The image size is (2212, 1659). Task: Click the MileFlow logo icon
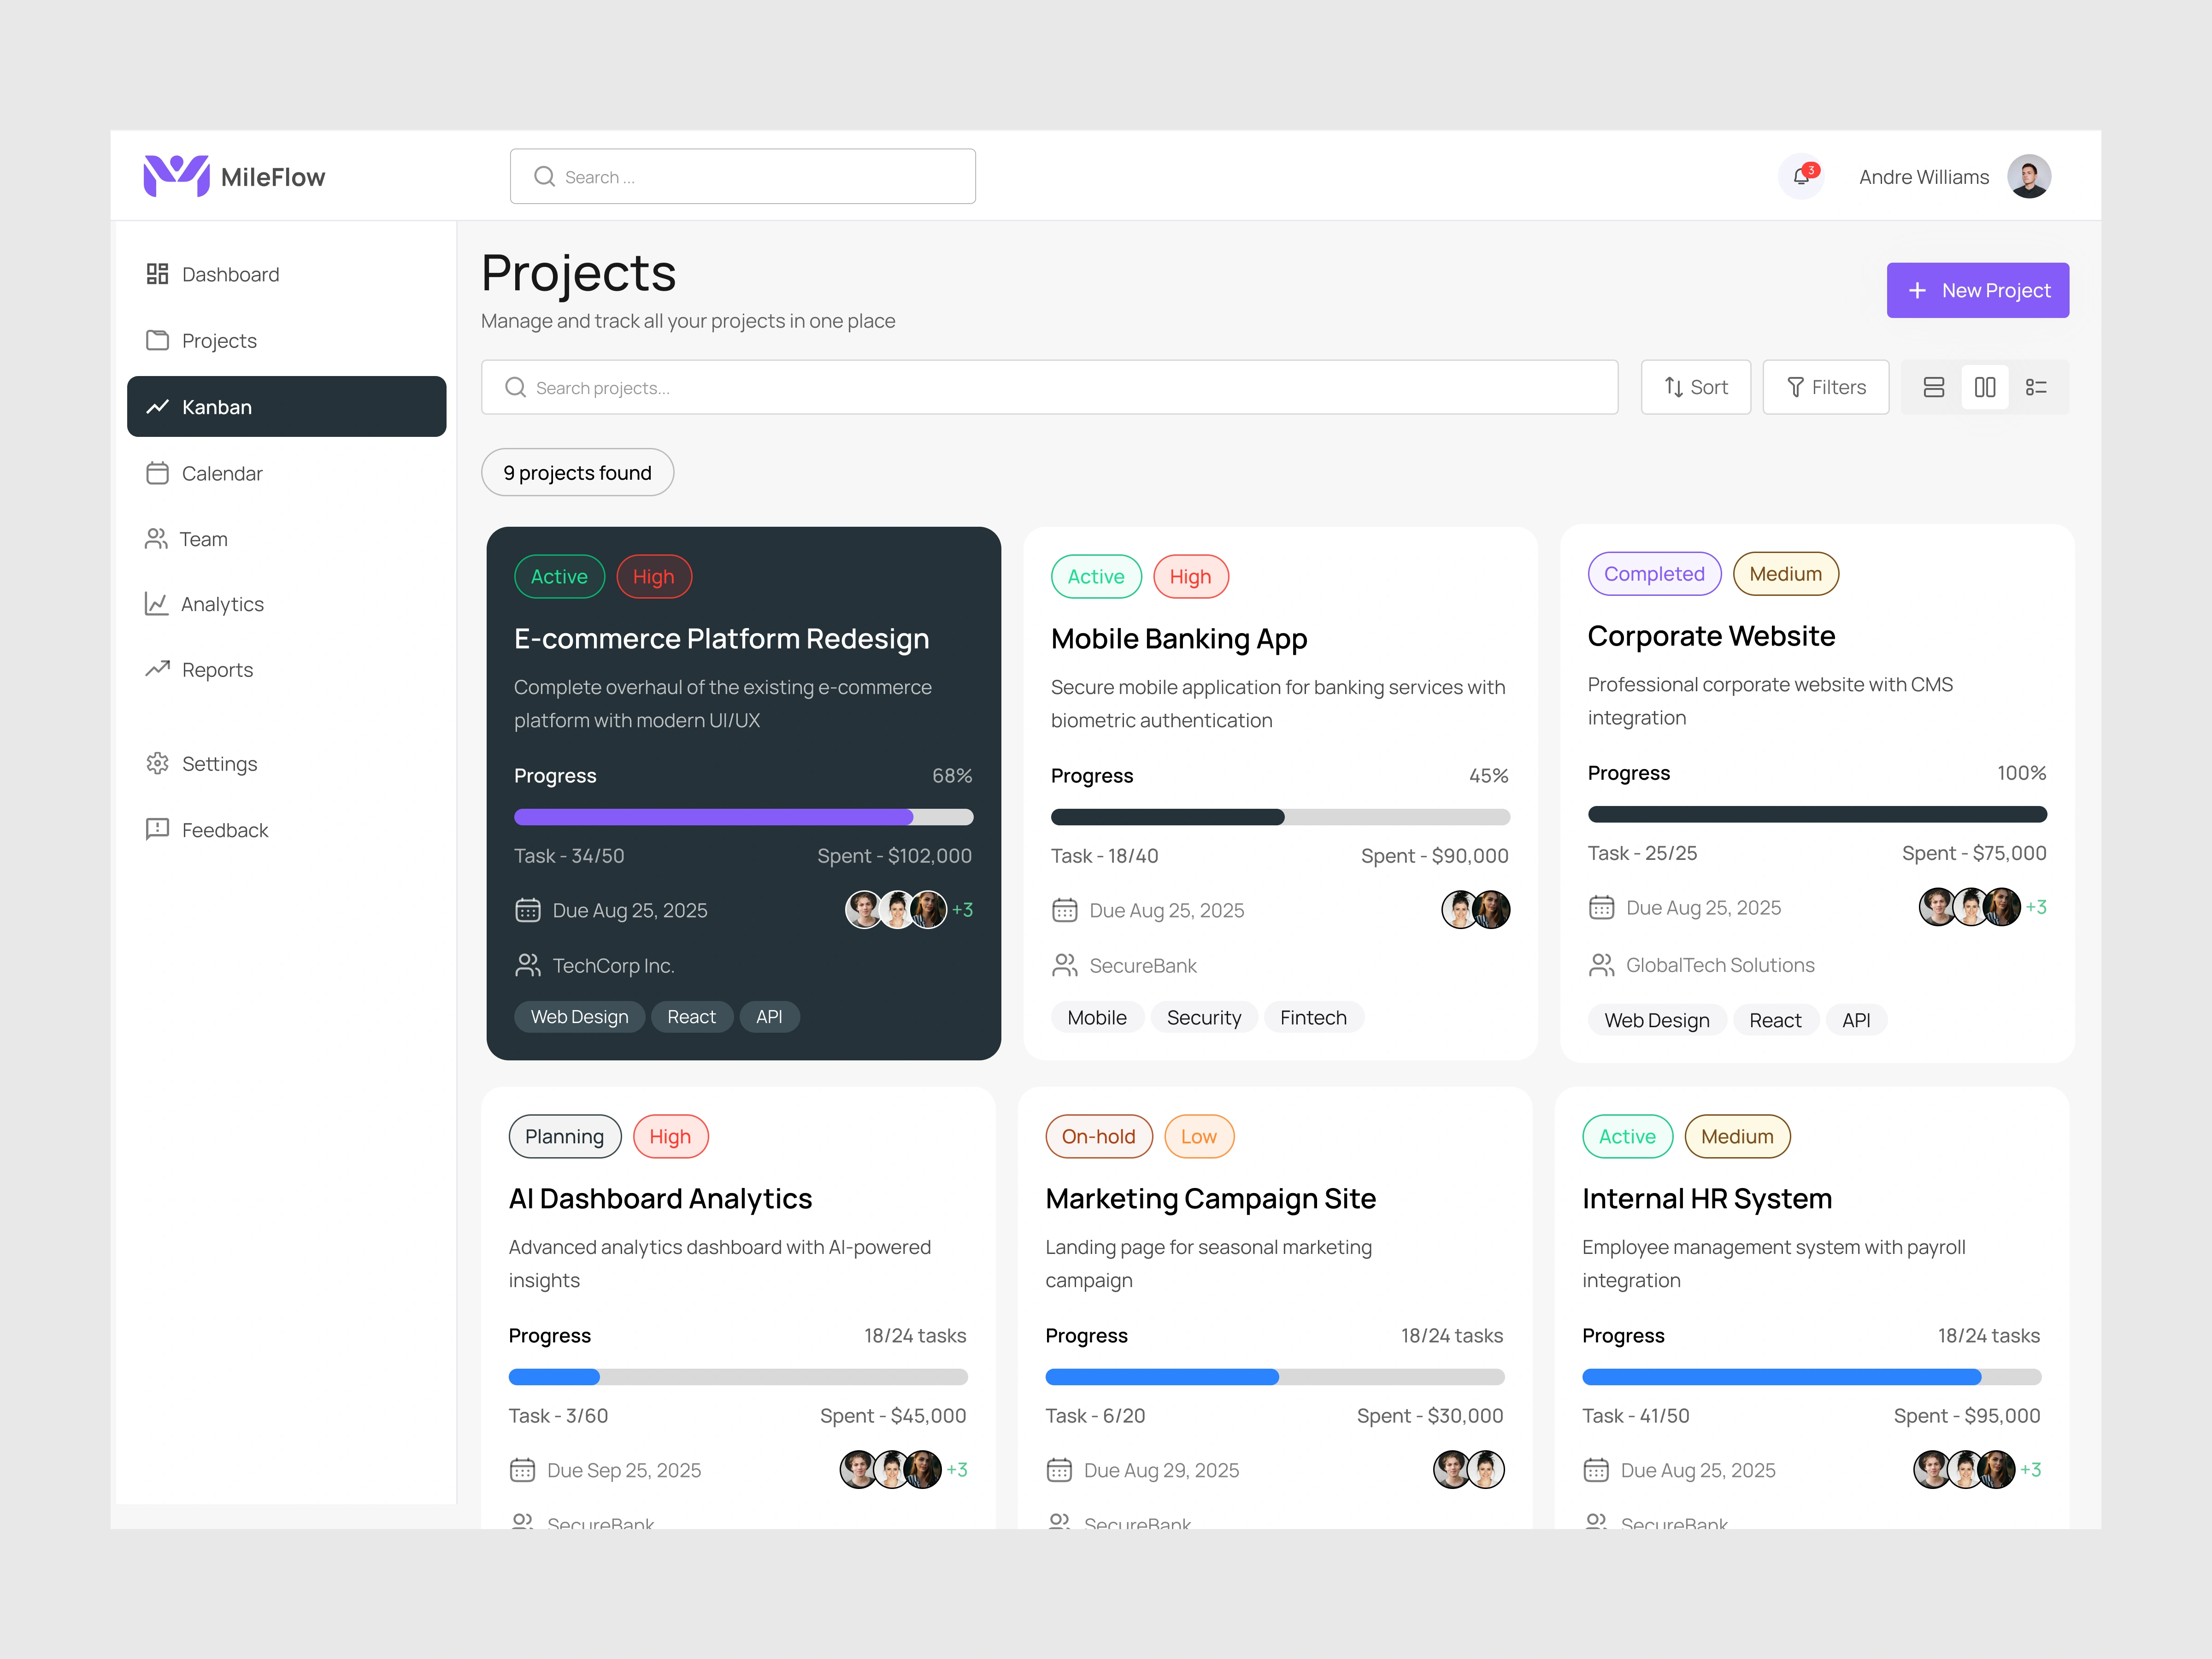point(176,176)
